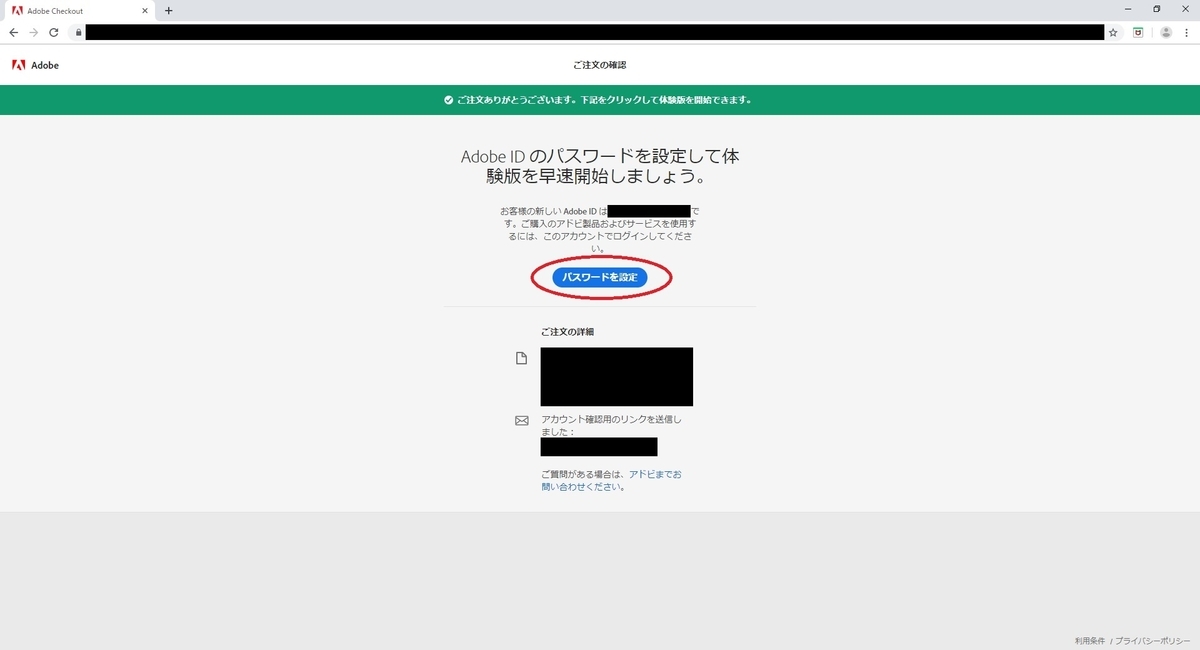Go forward in browser history

point(33,32)
